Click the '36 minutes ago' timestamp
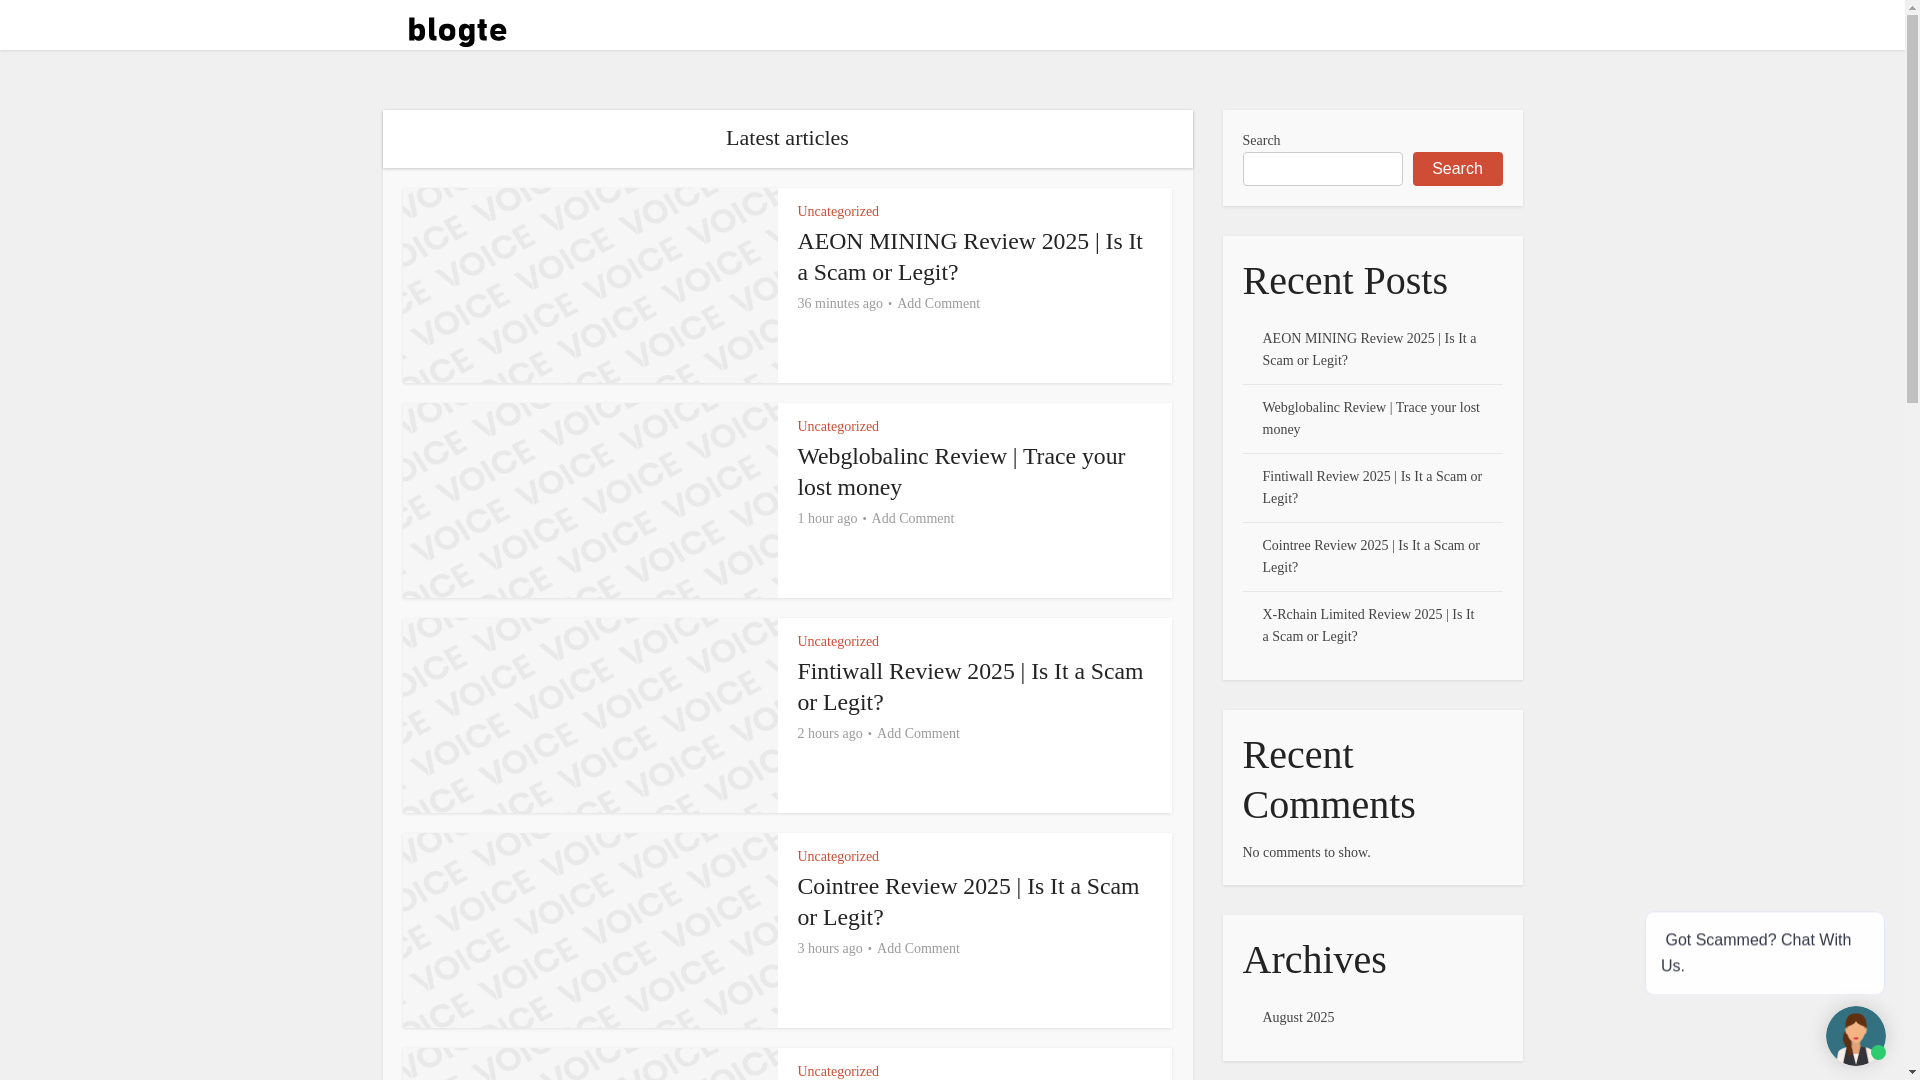Image resolution: width=1920 pixels, height=1080 pixels. click(x=840, y=303)
